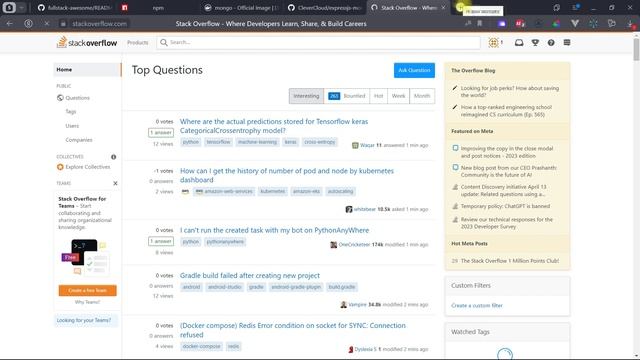The height and width of the screenshot is (360, 640).
Task: Open user Waqar's avatar icon
Action: [x=355, y=145]
